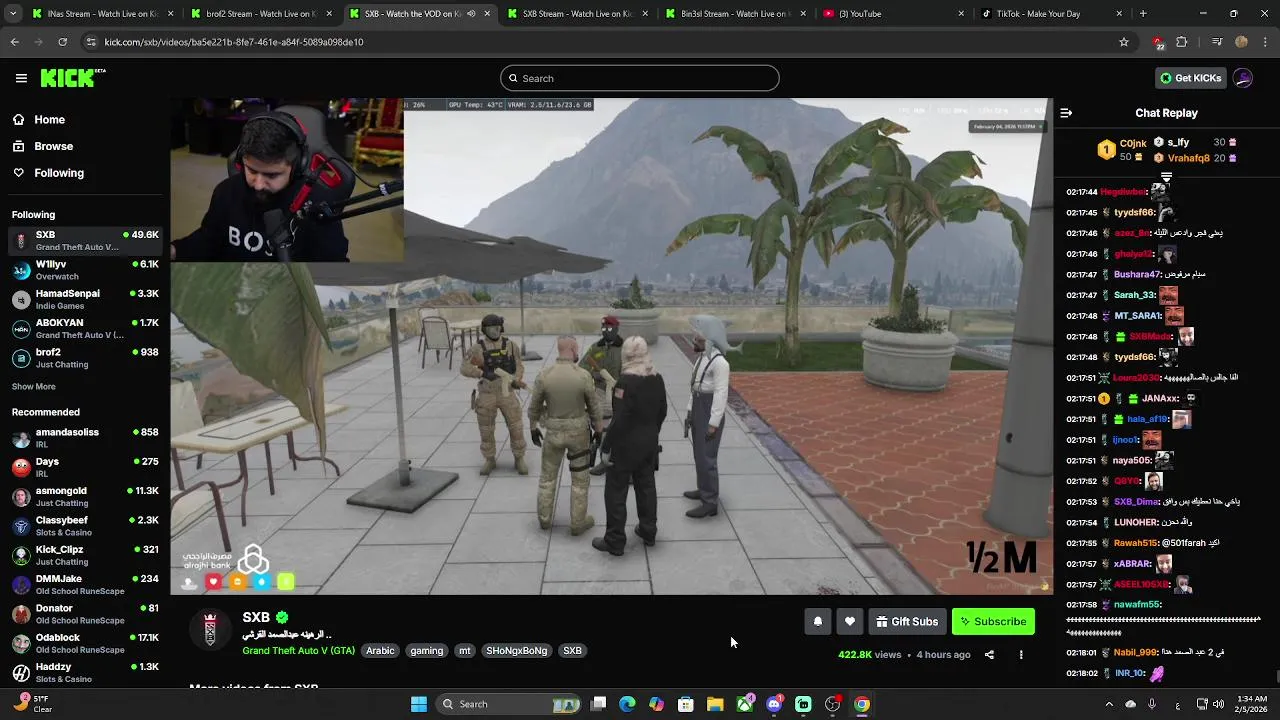
Task: Click the mt tag
Action: pyautogui.click(x=464, y=651)
